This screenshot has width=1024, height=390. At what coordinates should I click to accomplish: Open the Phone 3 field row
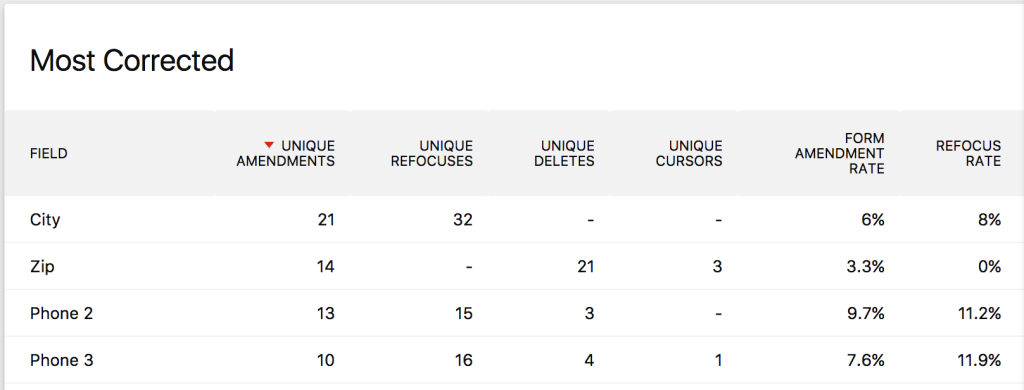(x=514, y=360)
